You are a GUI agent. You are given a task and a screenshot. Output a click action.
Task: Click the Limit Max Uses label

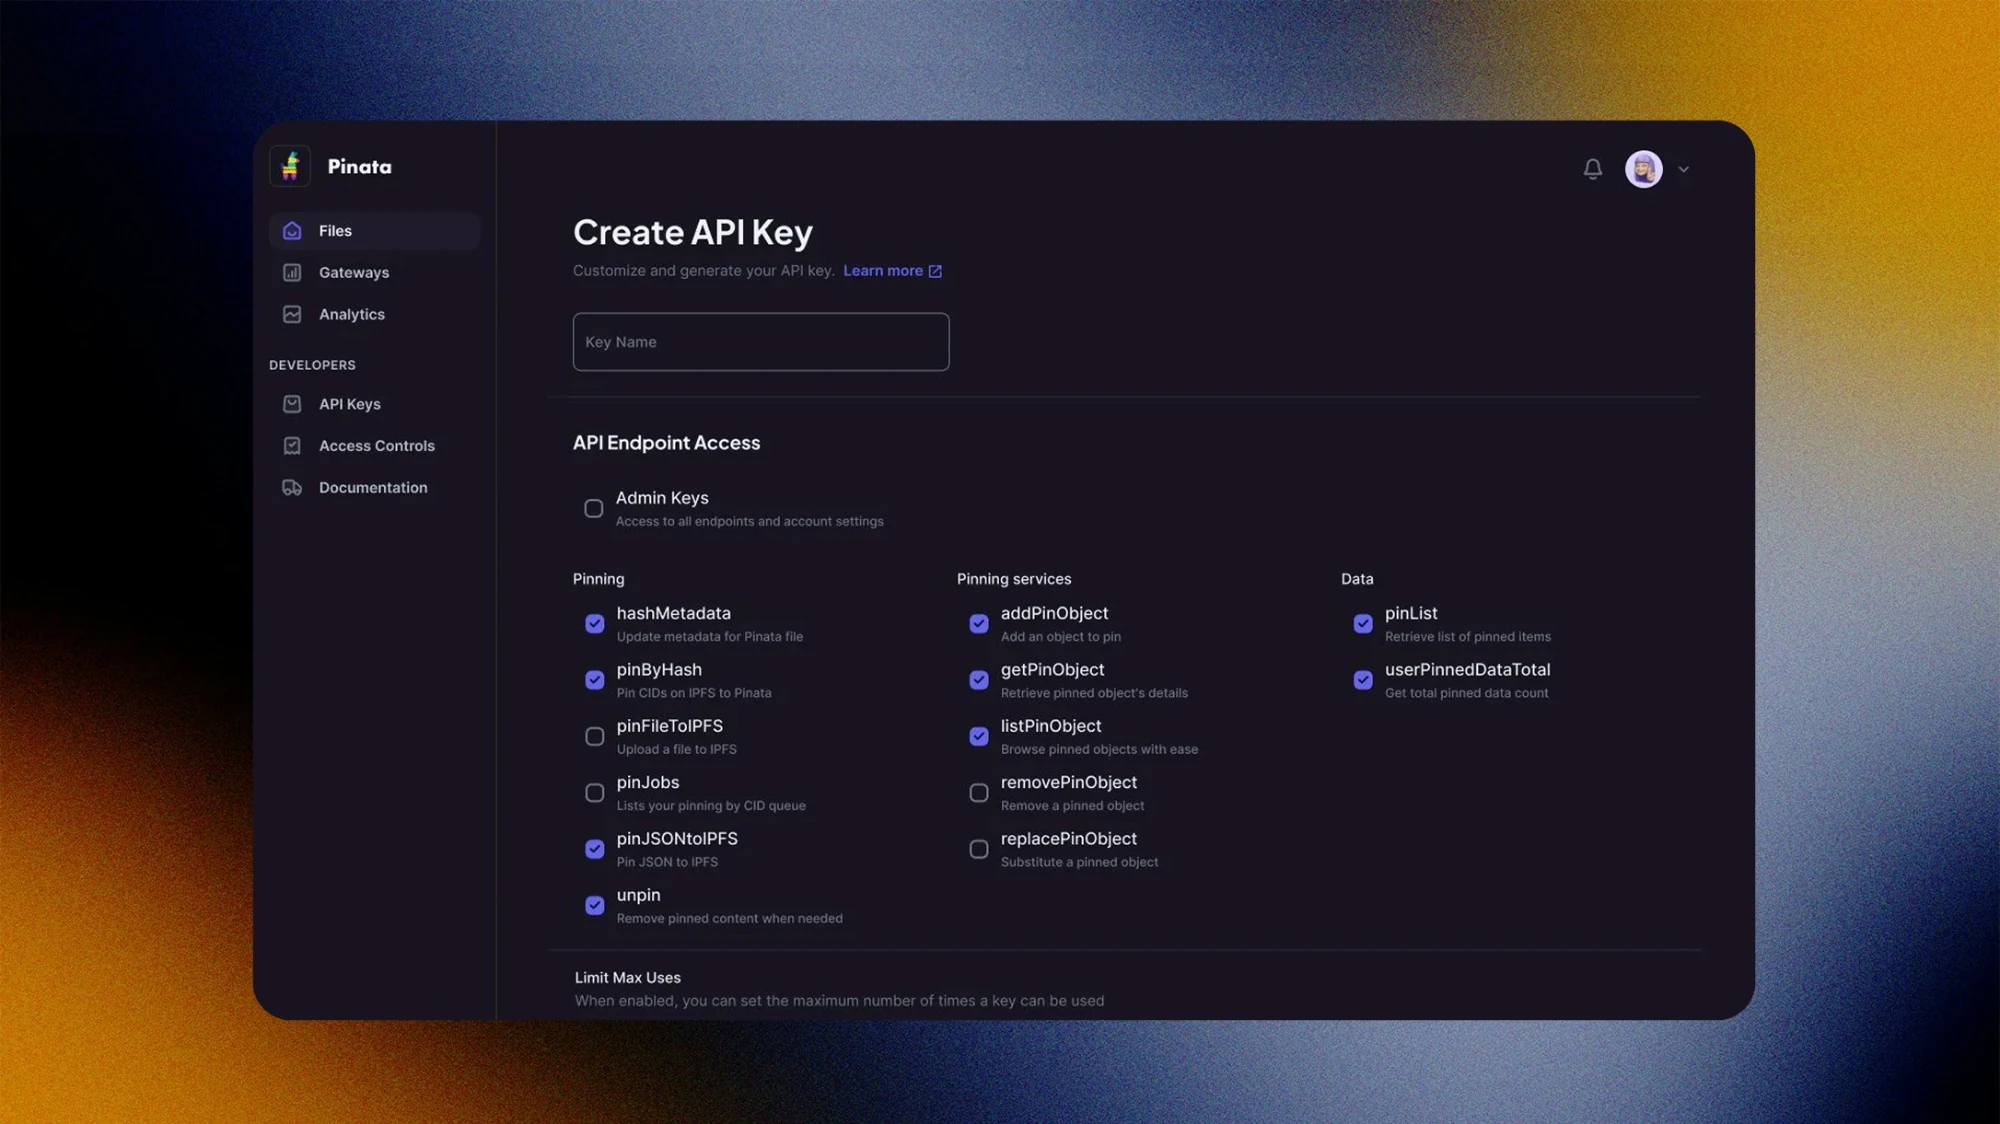click(628, 978)
